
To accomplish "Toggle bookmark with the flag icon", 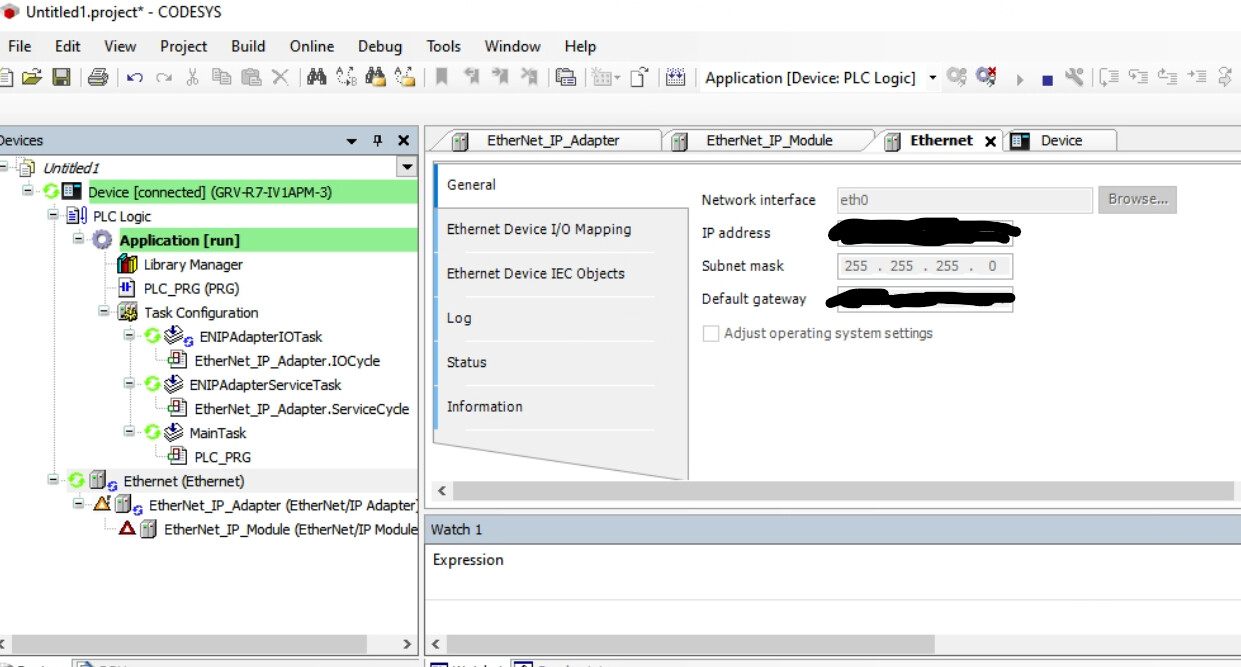I will click(x=441, y=77).
